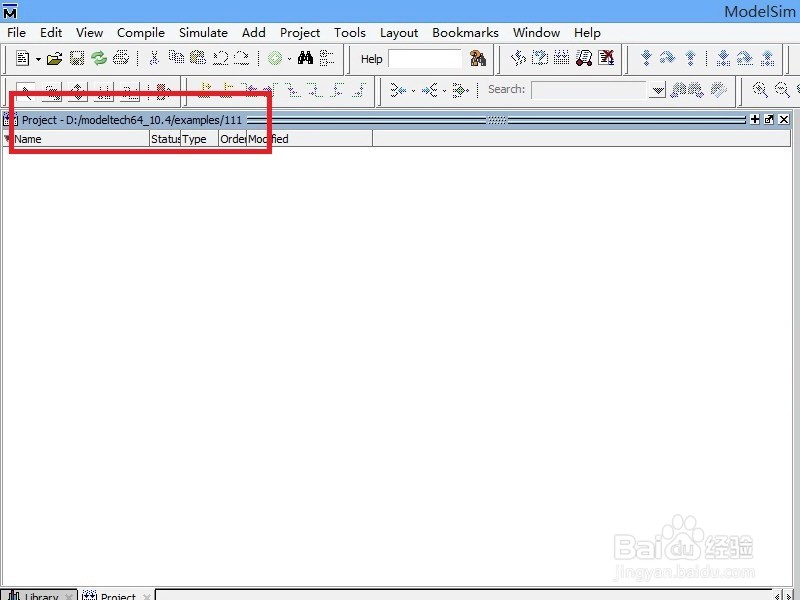Click the Simulate dotted-grid icon
Image resolution: width=800 pixels, height=600 pixels.
562,58
